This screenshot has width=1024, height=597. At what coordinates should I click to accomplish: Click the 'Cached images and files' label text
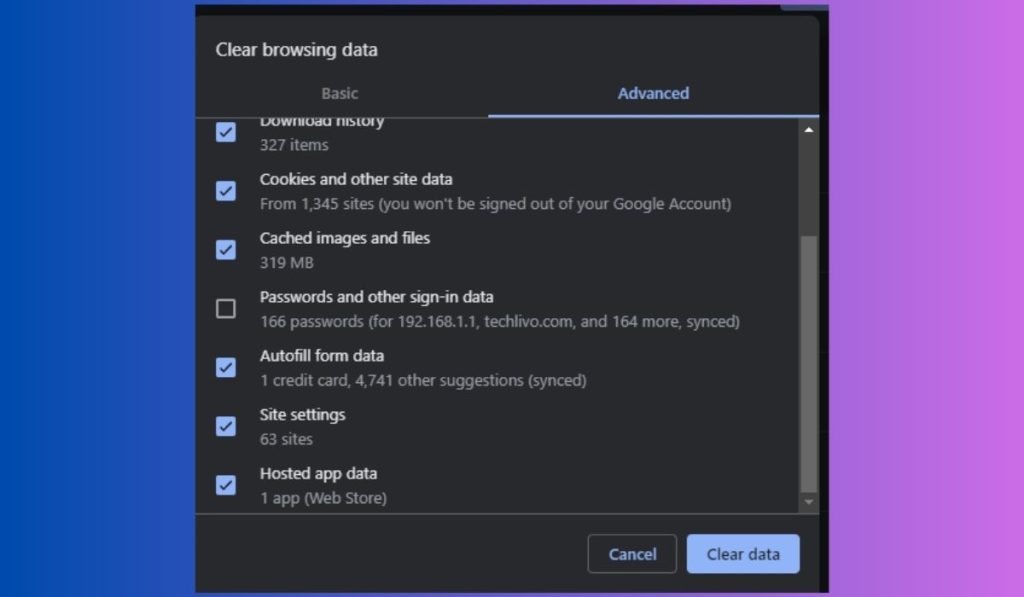pos(345,238)
